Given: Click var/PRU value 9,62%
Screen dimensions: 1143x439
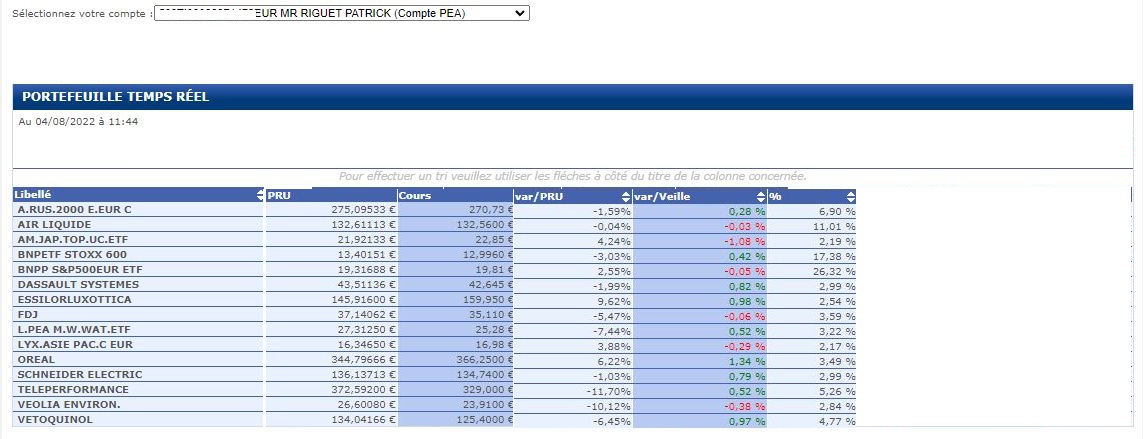Looking at the screenshot, I should 617,301.
